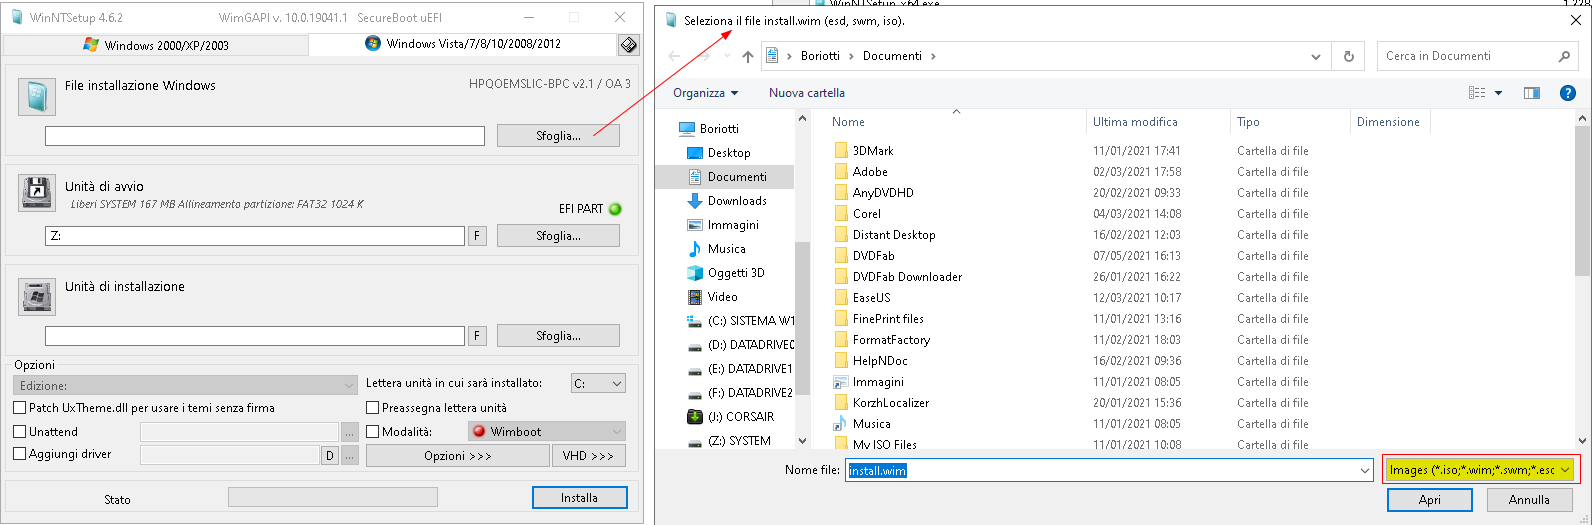Switch to Windows 2000/XP/2003 tab
The width and height of the screenshot is (1593, 525).
click(x=155, y=45)
